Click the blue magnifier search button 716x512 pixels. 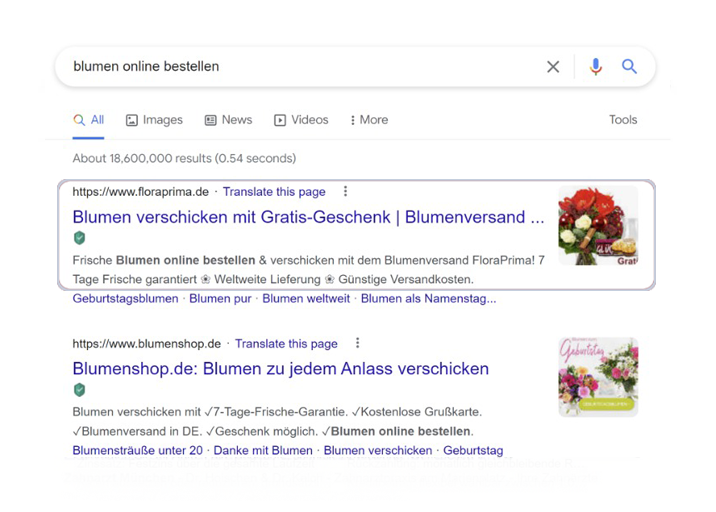[x=629, y=67]
